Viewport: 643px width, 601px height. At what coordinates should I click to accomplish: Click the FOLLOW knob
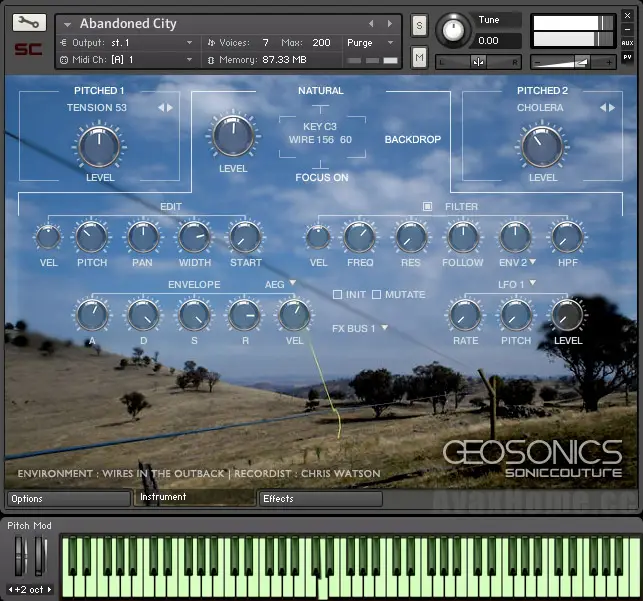(x=463, y=237)
